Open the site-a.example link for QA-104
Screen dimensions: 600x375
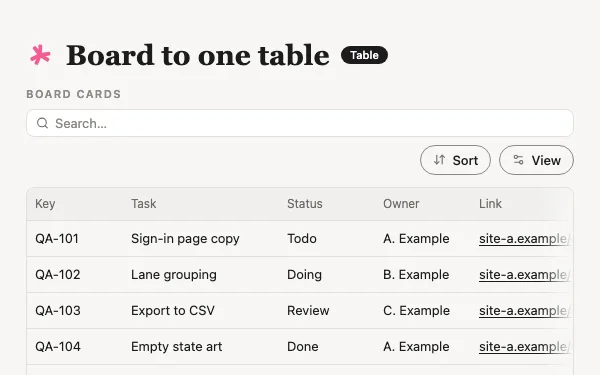pyautogui.click(x=525, y=347)
